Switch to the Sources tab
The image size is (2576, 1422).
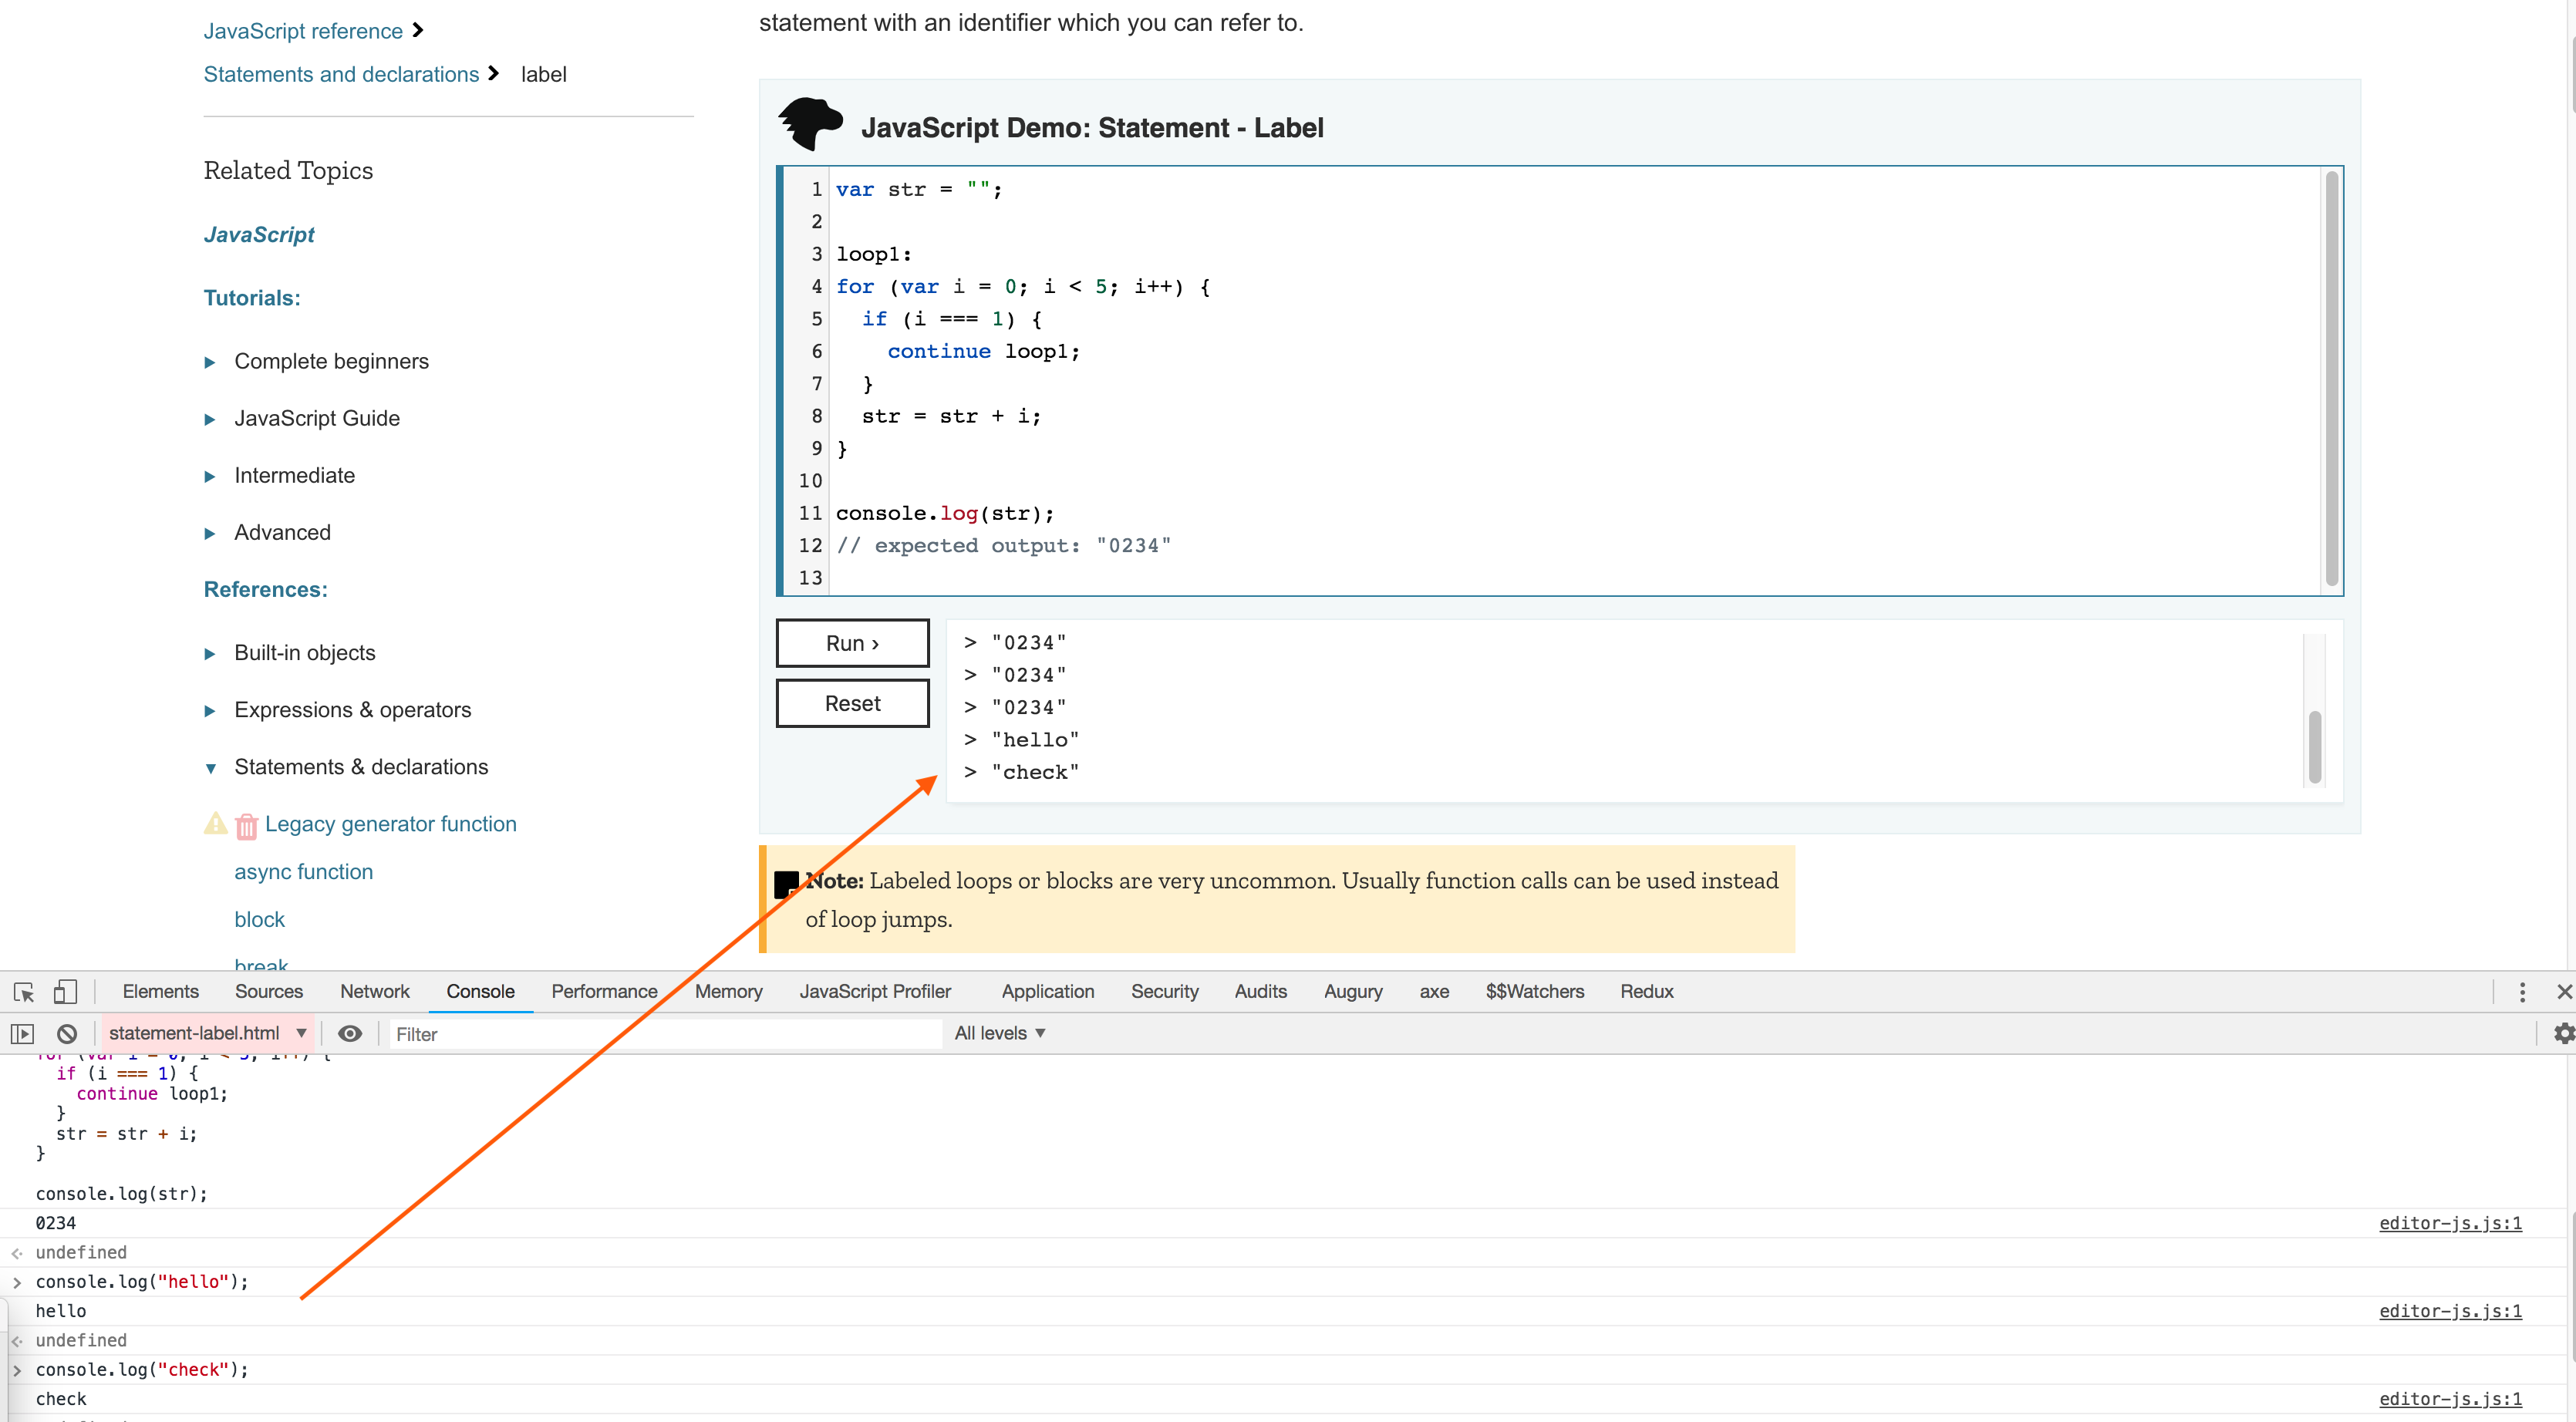point(268,991)
